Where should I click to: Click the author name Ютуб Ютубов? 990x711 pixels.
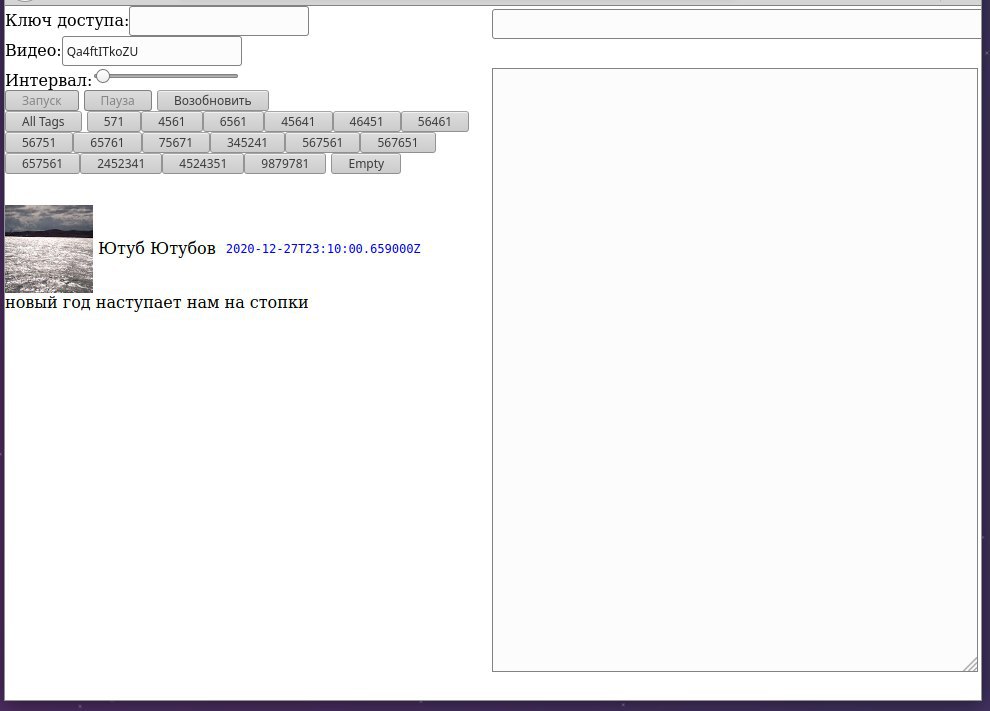tap(157, 248)
